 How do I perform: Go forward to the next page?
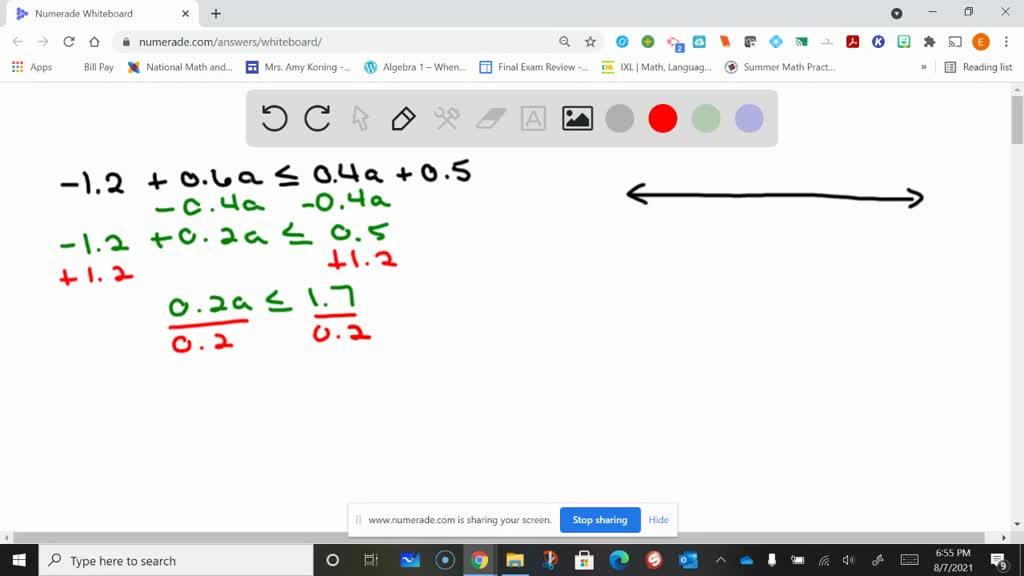43,42
